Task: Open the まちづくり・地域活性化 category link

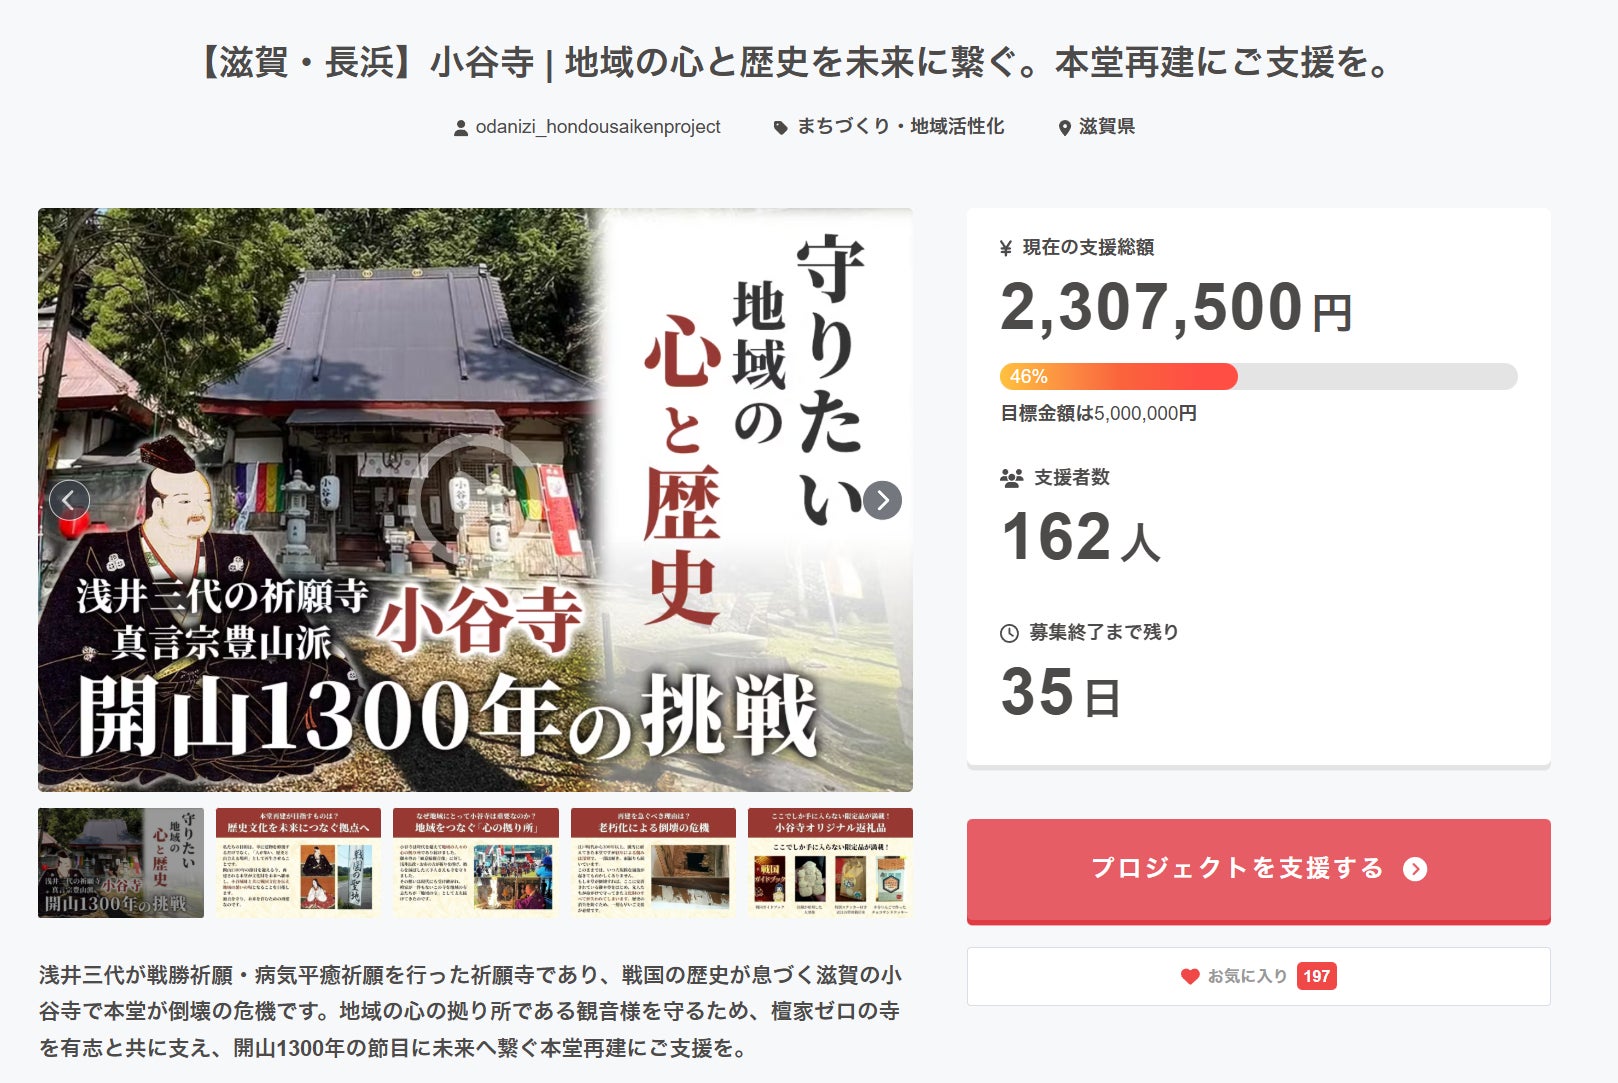Action: click(900, 127)
